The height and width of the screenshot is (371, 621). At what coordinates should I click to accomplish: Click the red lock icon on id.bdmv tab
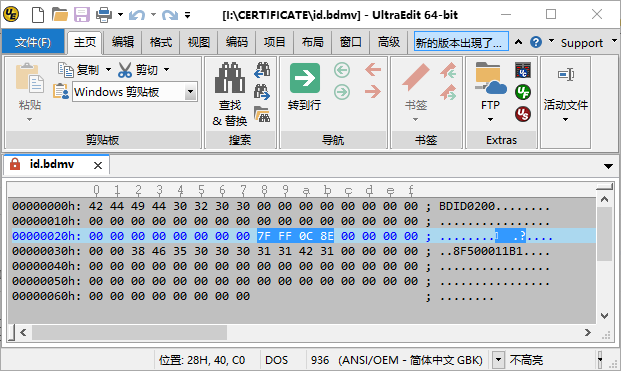coord(15,164)
